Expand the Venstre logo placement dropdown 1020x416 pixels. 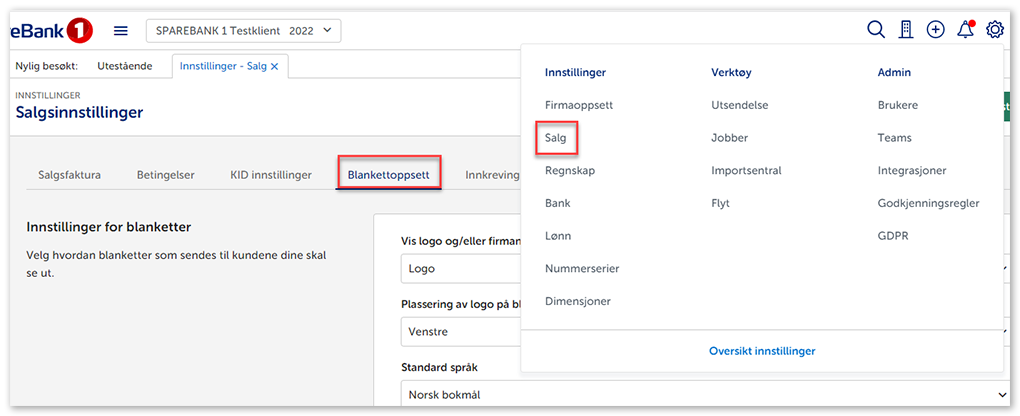tap(460, 331)
